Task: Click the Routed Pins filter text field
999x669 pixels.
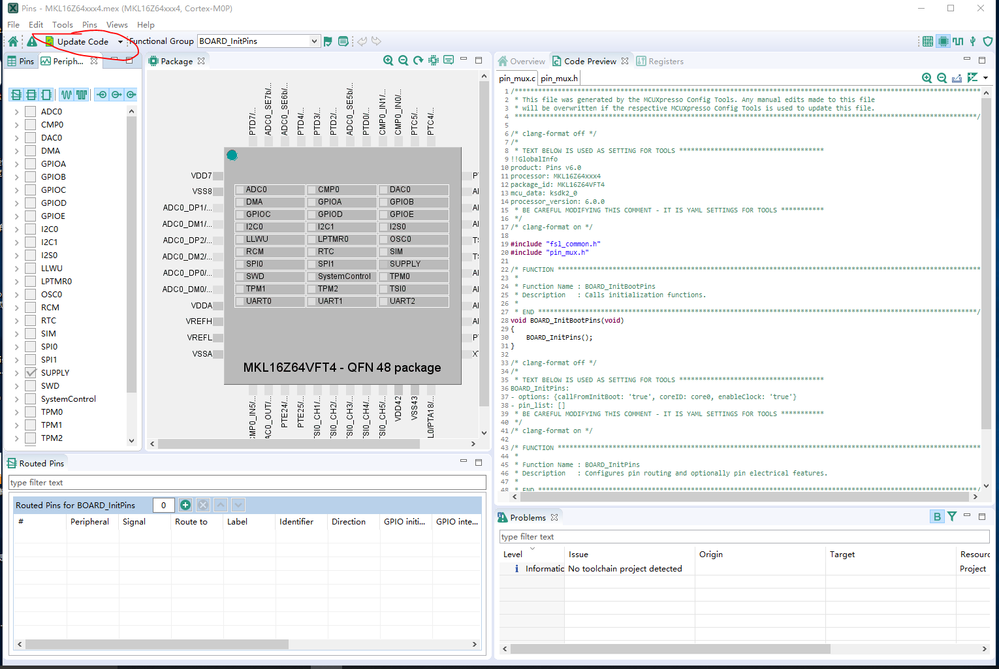Action: coord(246,483)
